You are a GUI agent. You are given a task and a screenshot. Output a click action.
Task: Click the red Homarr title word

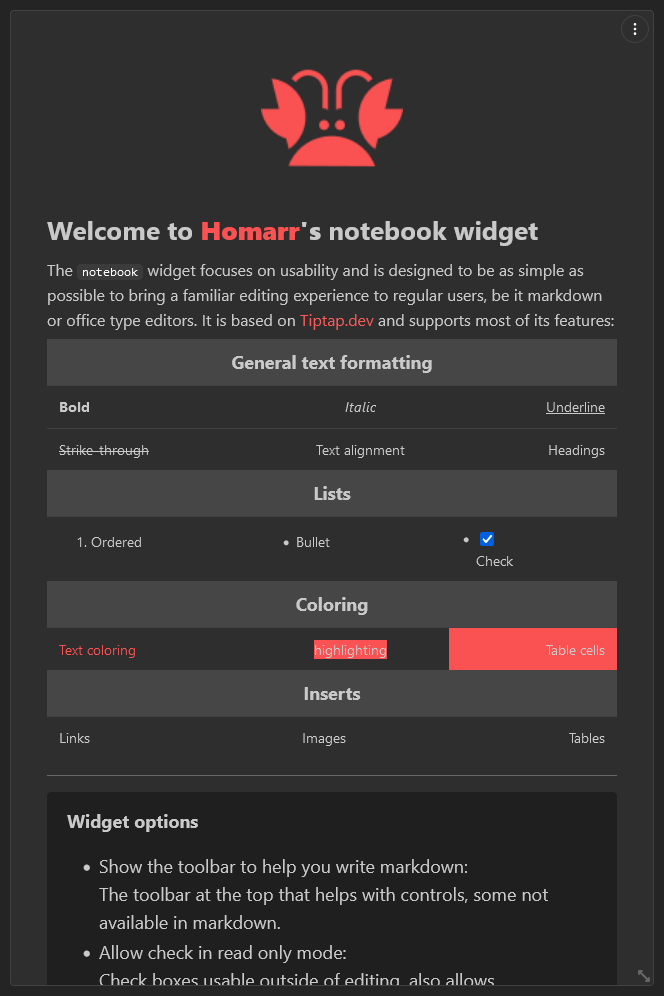(x=250, y=231)
